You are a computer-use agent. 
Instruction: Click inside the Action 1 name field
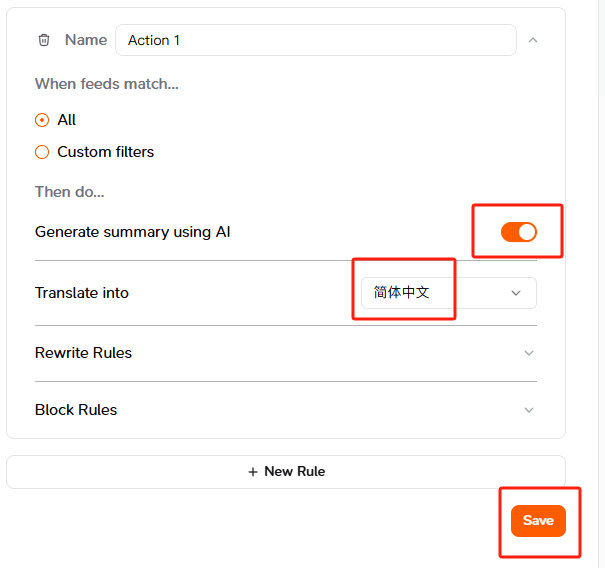(316, 40)
